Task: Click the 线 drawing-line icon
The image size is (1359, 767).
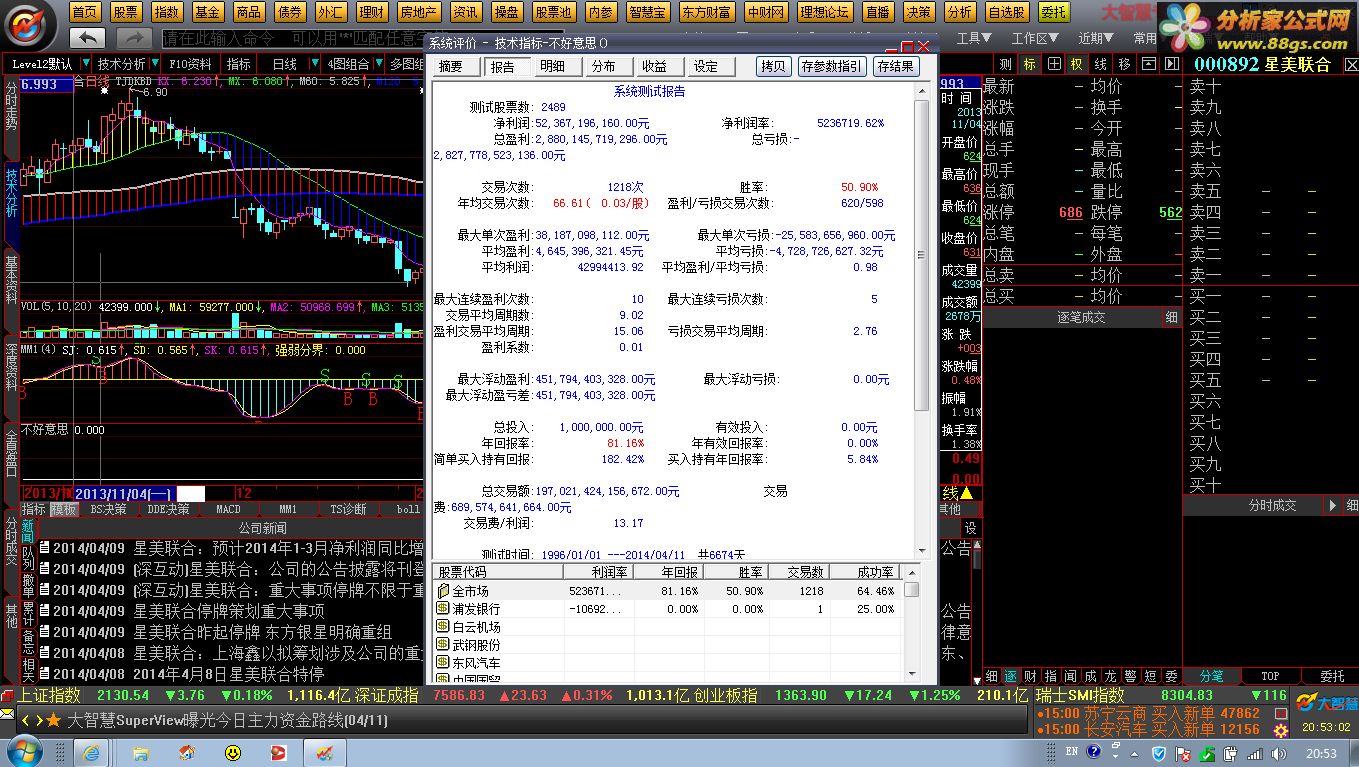Action: pos(1100,64)
